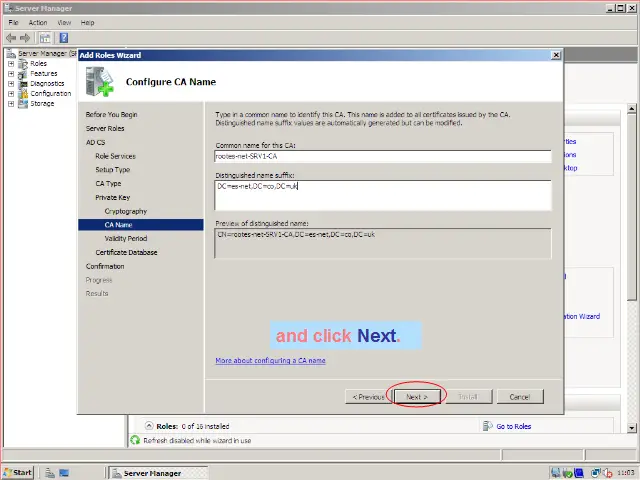Select the Certificate Database wizard step

tap(126, 253)
